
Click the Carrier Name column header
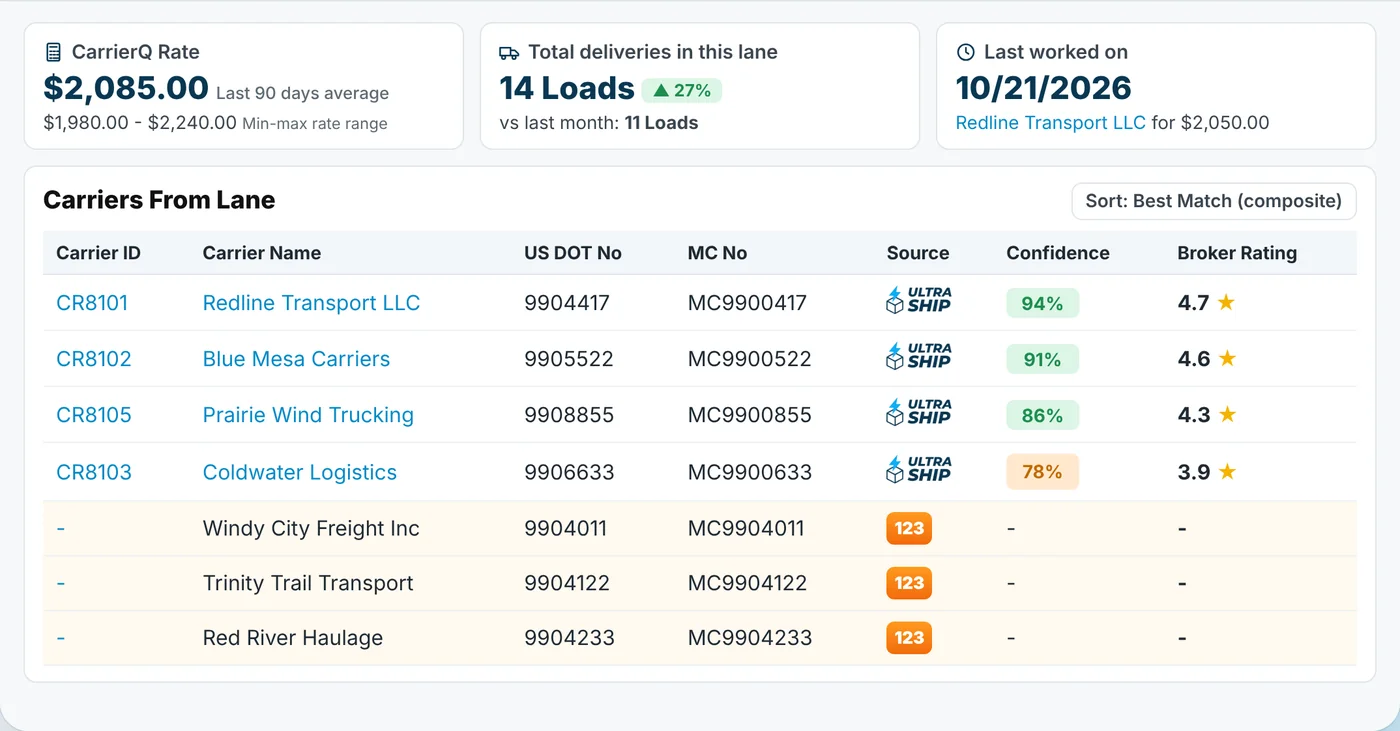262,253
